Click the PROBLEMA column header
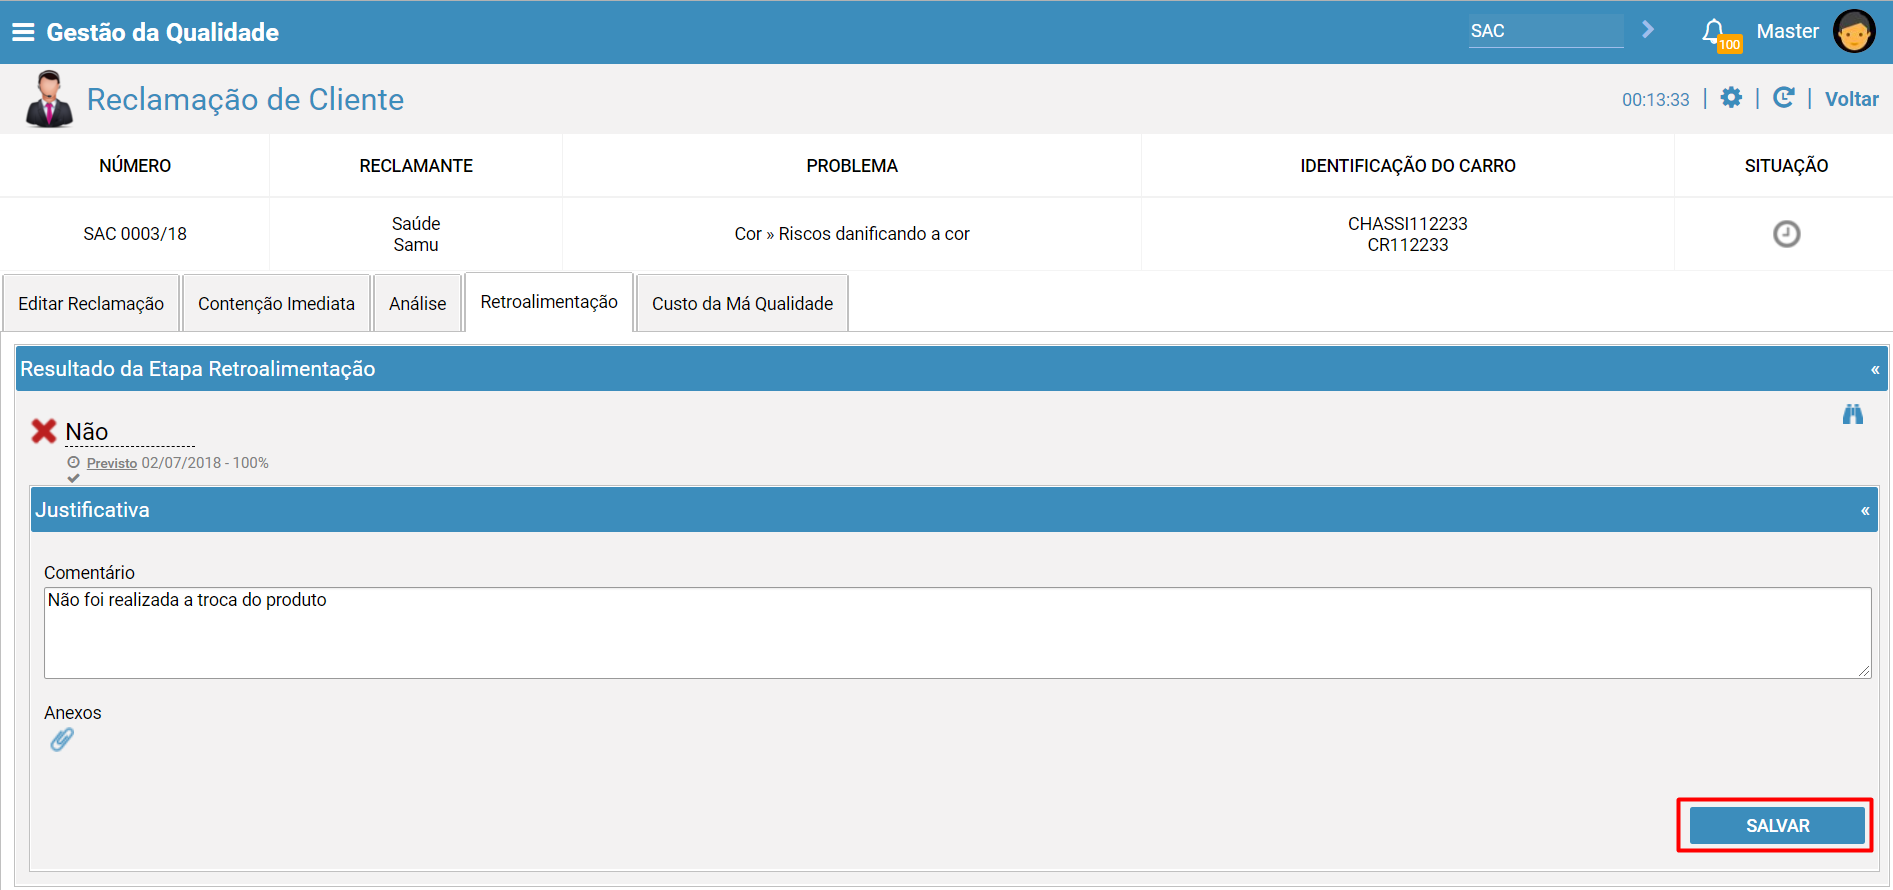Viewport: 1893px width, 890px height. click(852, 166)
